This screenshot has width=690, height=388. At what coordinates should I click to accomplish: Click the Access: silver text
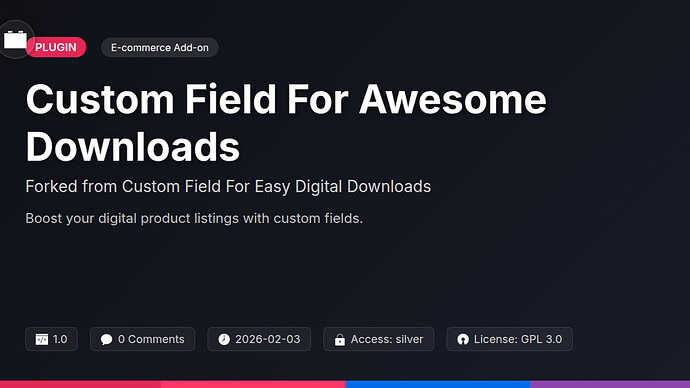[387, 339]
